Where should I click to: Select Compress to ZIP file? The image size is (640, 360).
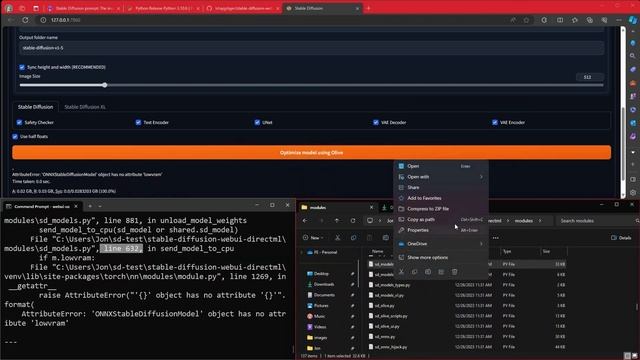click(441, 209)
